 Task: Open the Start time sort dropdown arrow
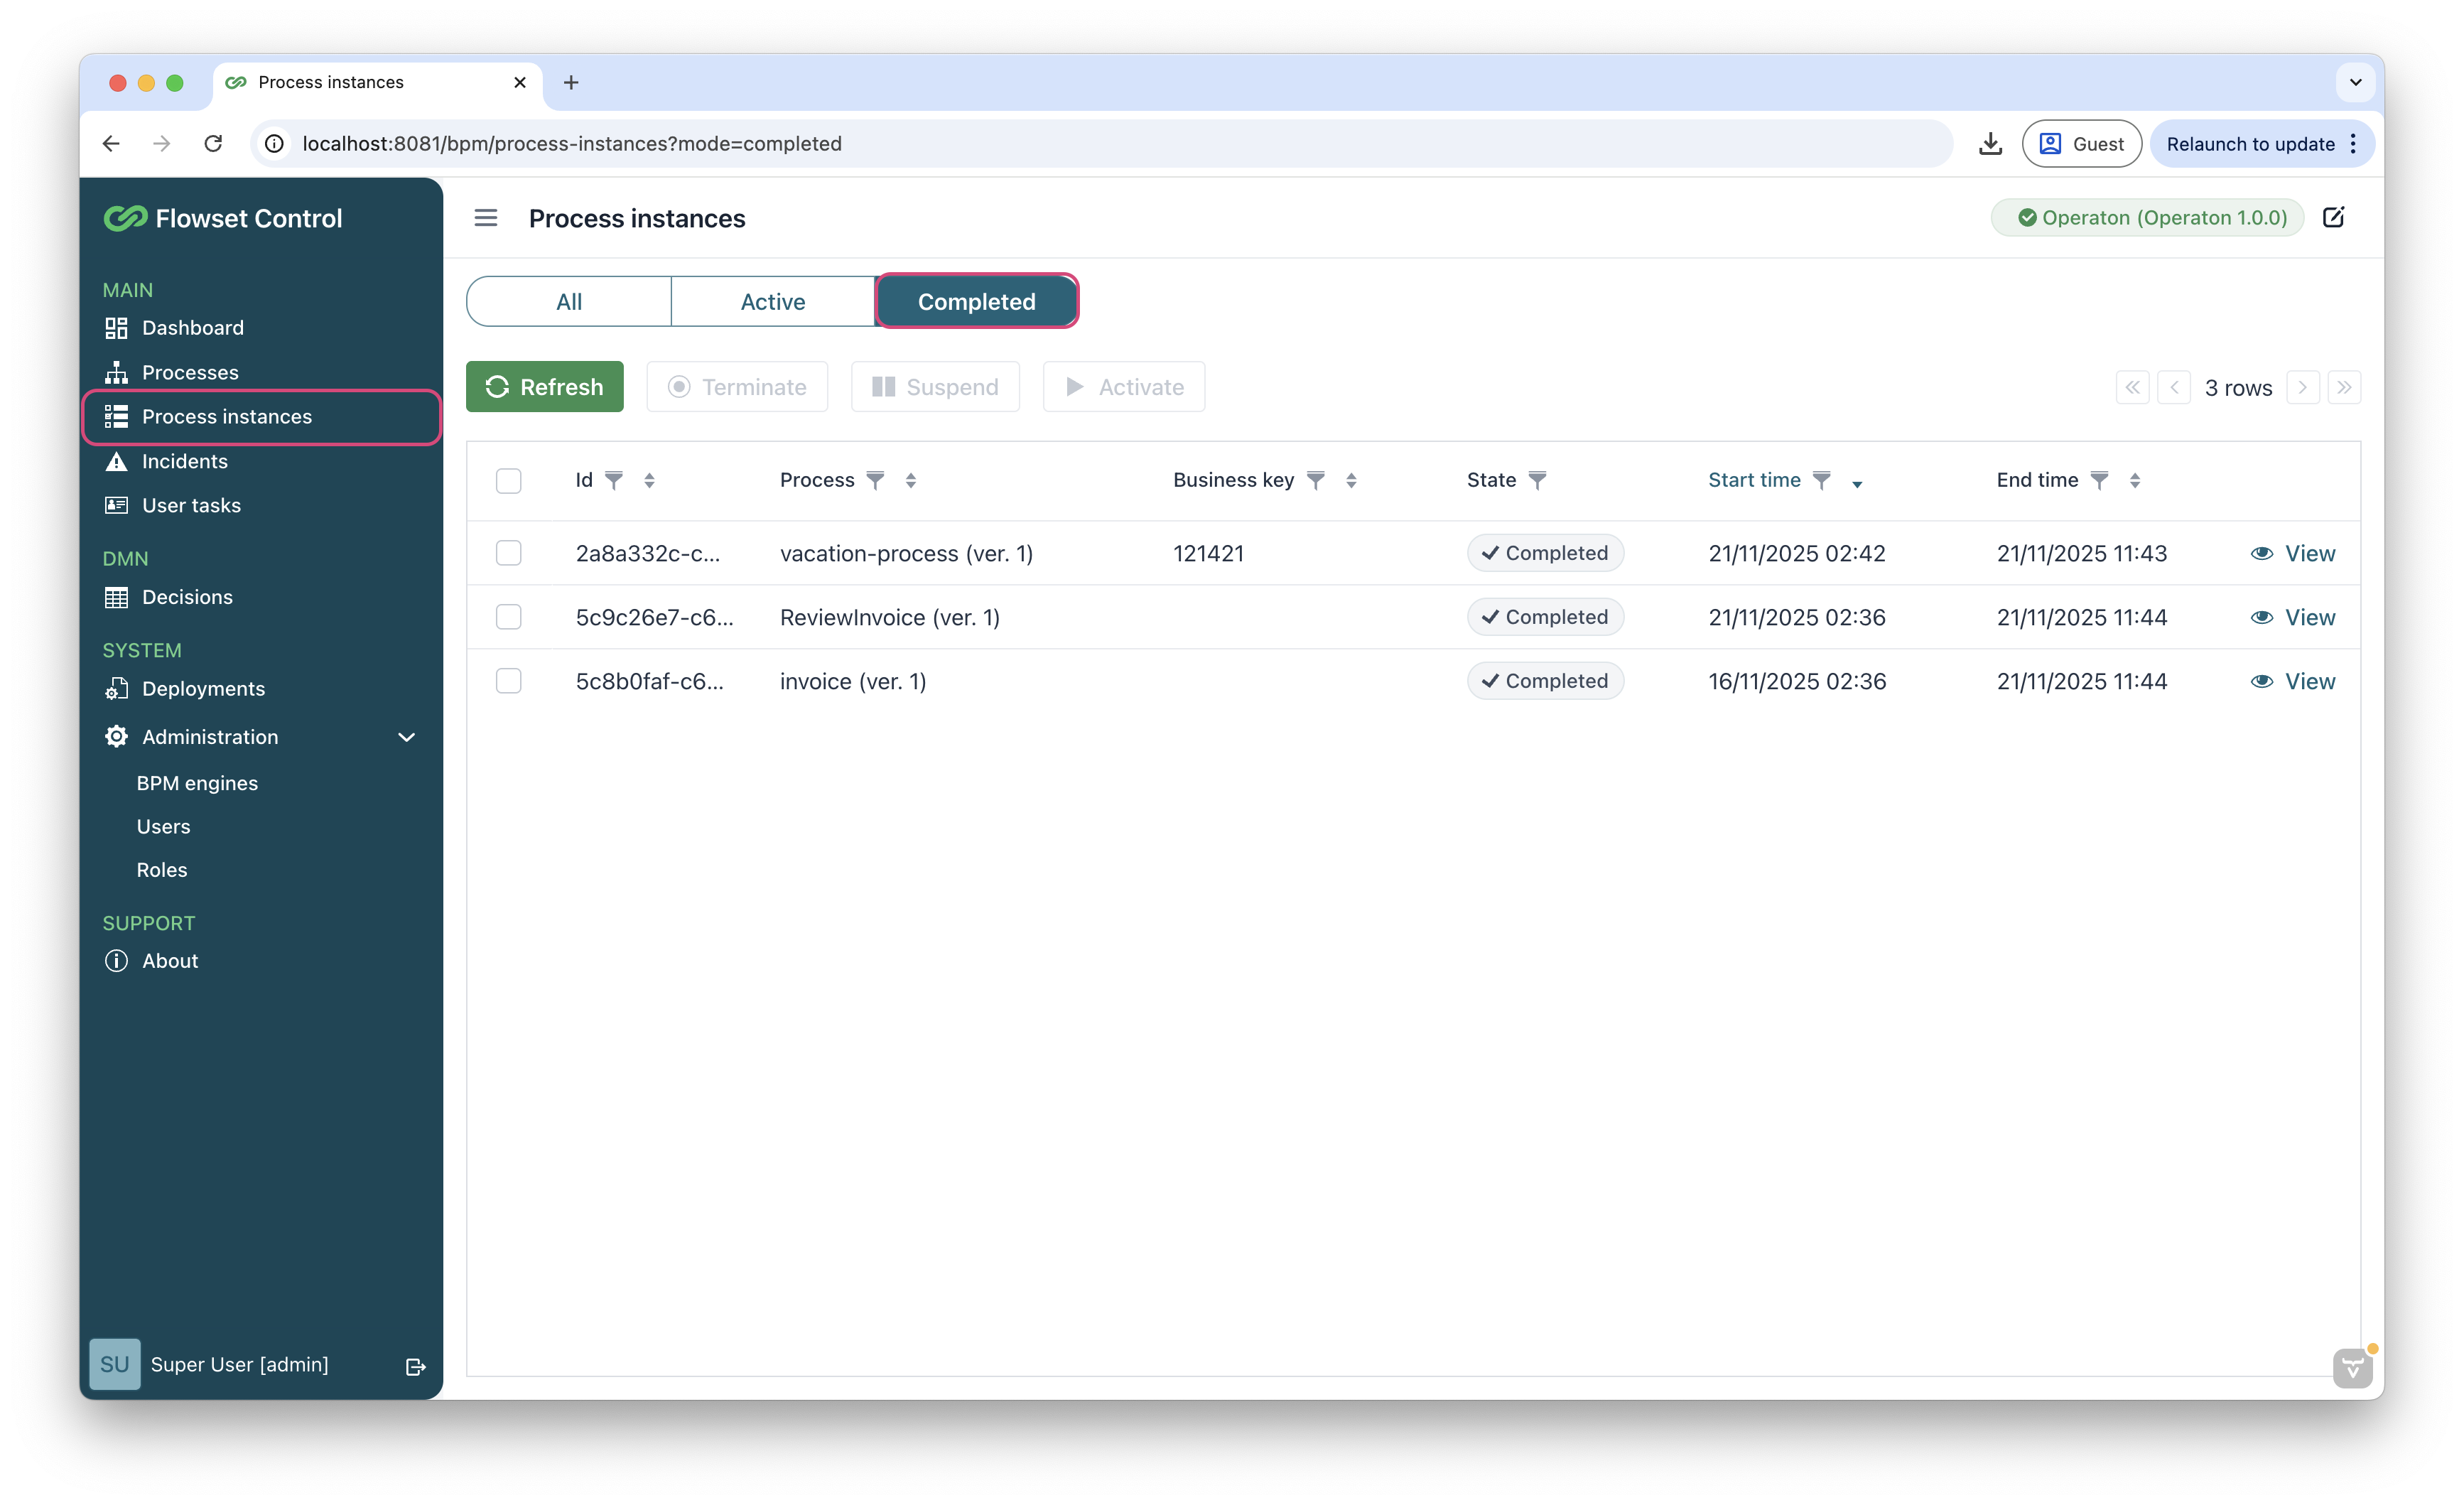[x=1858, y=483]
